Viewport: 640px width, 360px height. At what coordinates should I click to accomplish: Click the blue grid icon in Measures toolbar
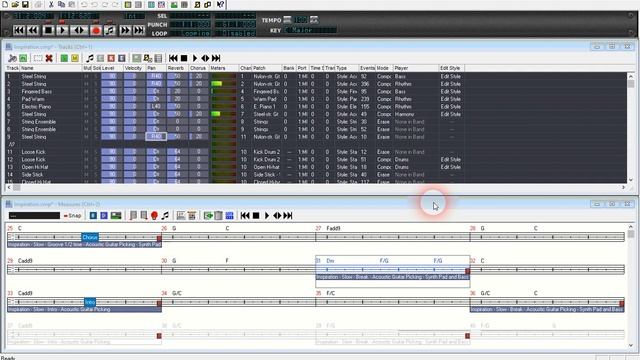click(x=229, y=216)
